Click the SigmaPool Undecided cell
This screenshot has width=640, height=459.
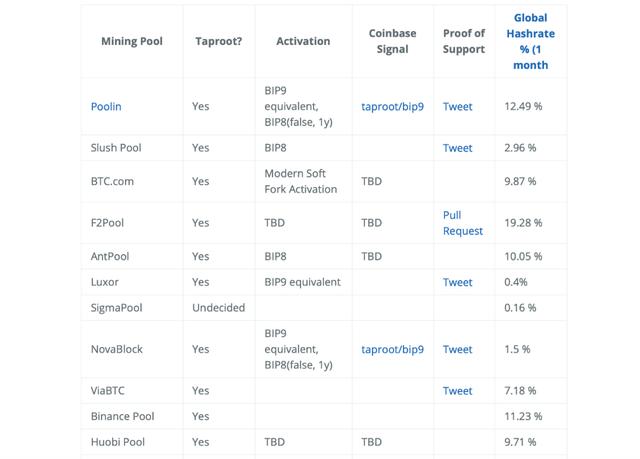click(x=218, y=308)
